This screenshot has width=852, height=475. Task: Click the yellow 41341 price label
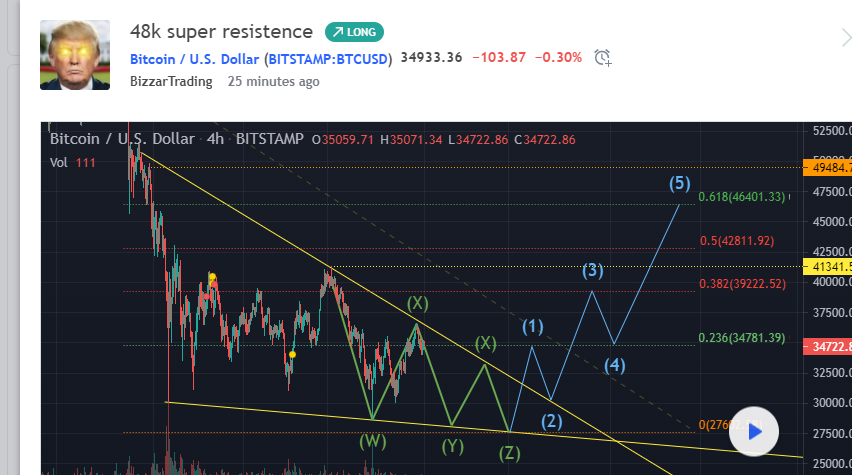tap(826, 266)
